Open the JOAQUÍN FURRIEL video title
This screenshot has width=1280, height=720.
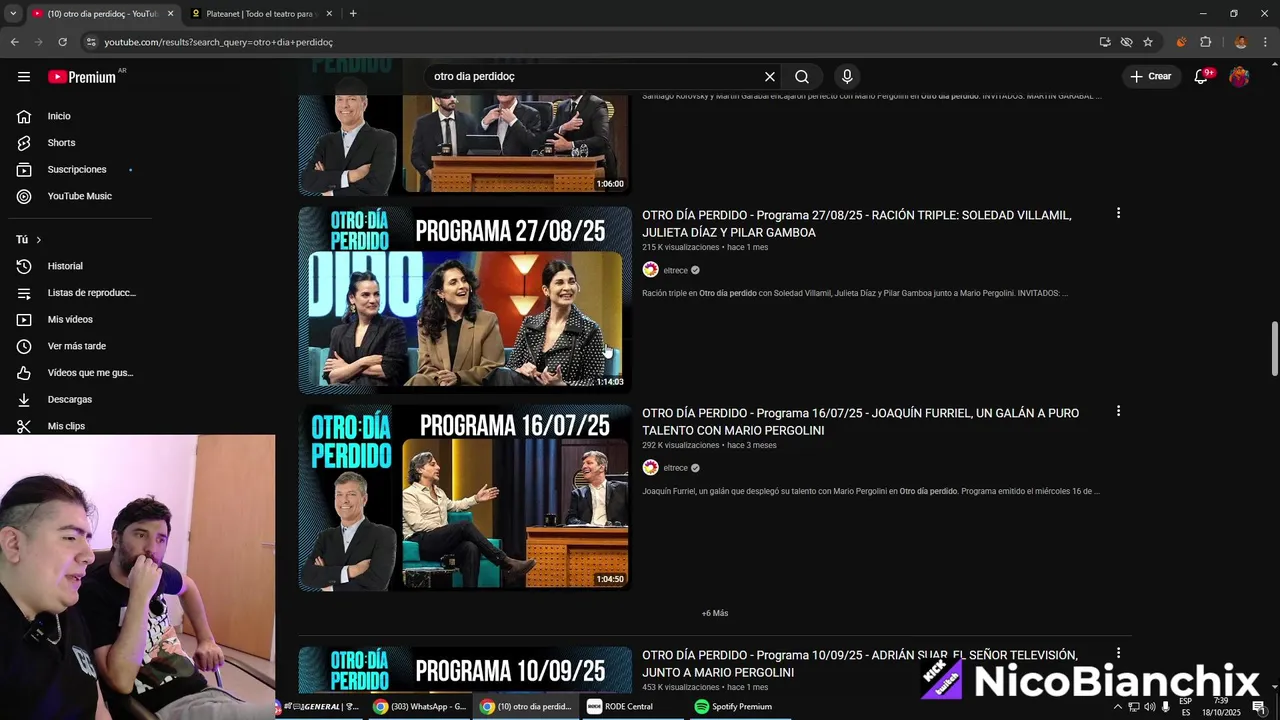860,422
